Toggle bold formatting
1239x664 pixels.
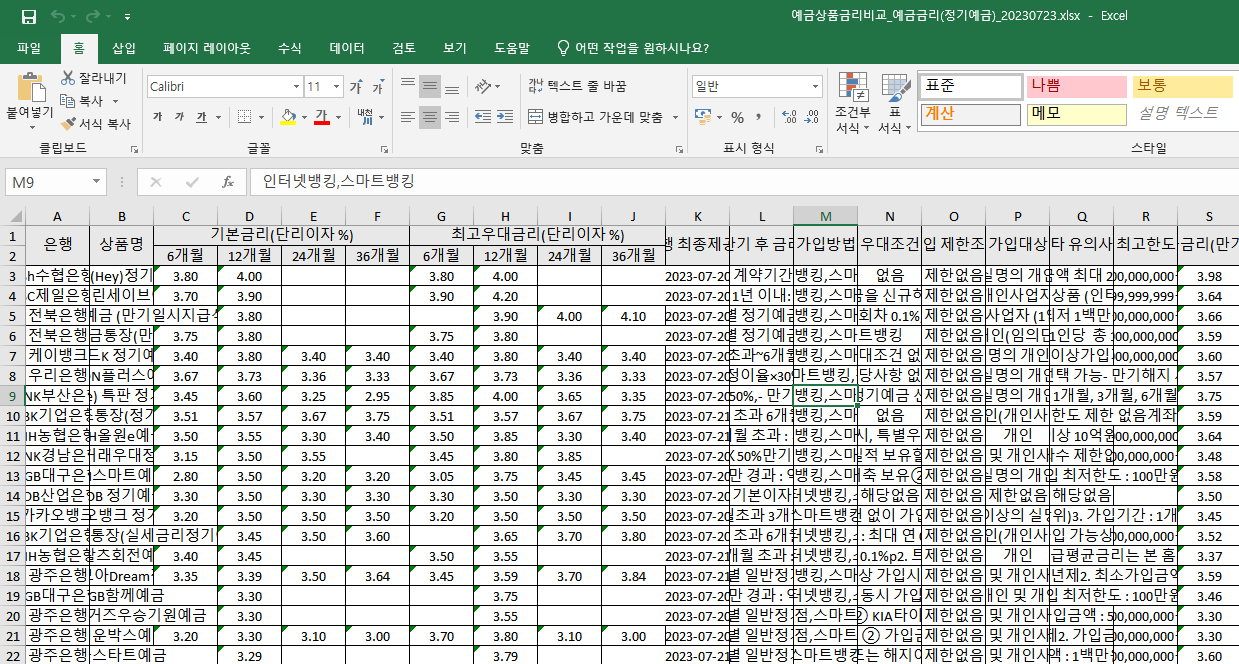tap(157, 117)
